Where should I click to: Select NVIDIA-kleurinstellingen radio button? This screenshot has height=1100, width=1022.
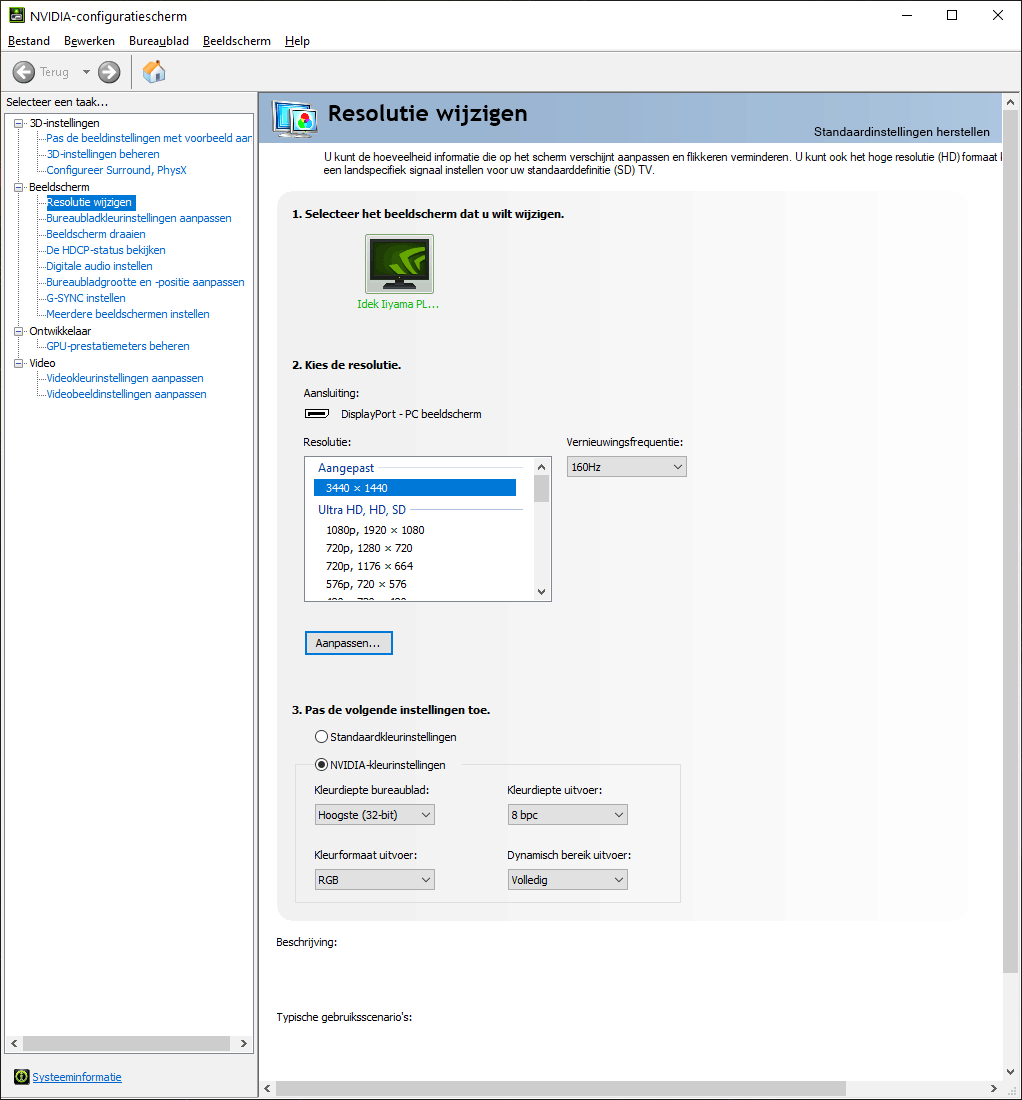click(321, 765)
